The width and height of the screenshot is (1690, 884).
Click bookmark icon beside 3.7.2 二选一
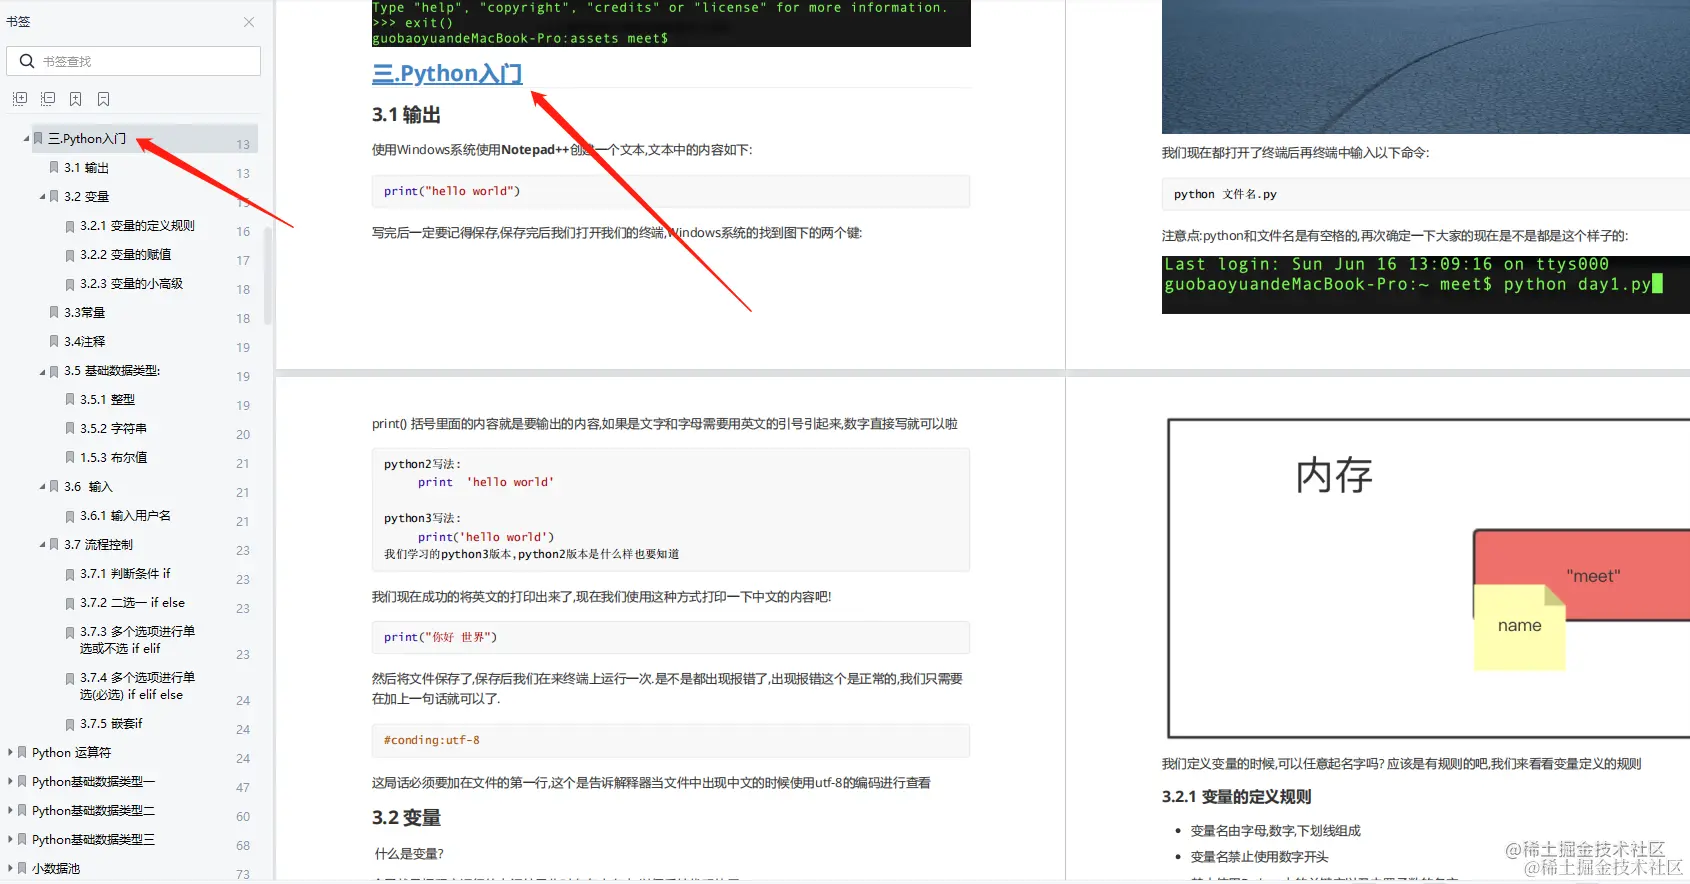[x=70, y=603]
